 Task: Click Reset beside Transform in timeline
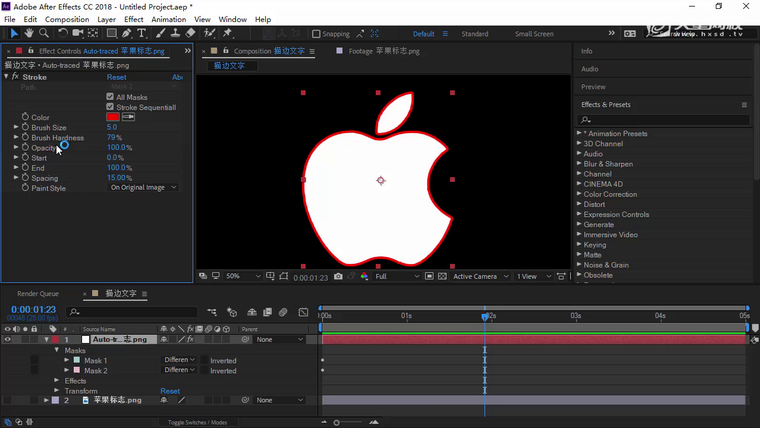170,391
